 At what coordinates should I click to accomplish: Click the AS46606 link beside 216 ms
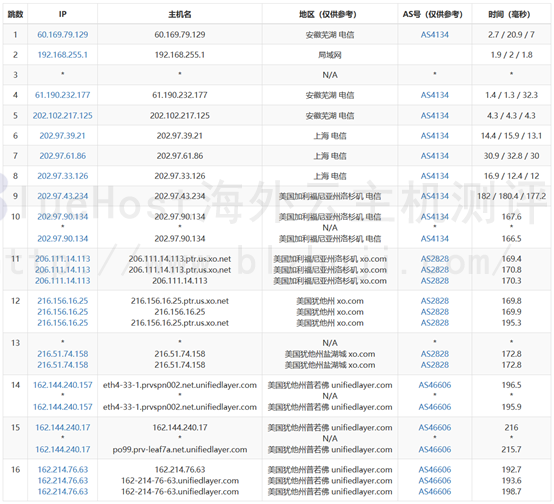point(435,427)
